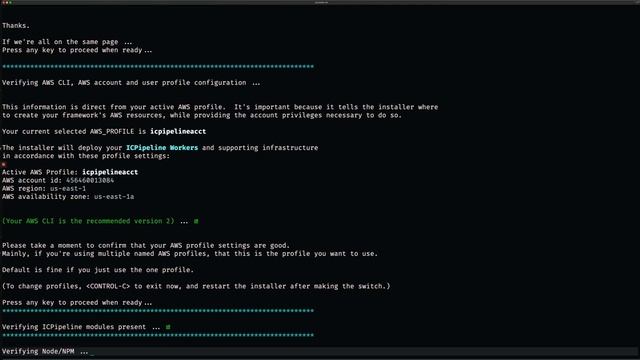The image size is (640, 360).
Task: Click line "Please take a moment to confirm"
Action: 146,246
